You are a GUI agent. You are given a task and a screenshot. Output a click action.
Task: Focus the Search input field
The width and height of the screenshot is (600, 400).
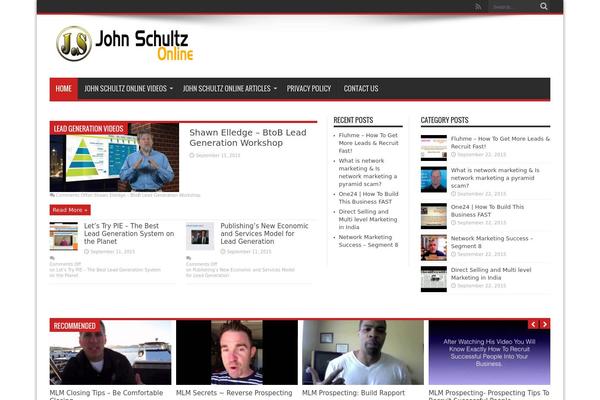click(x=514, y=7)
